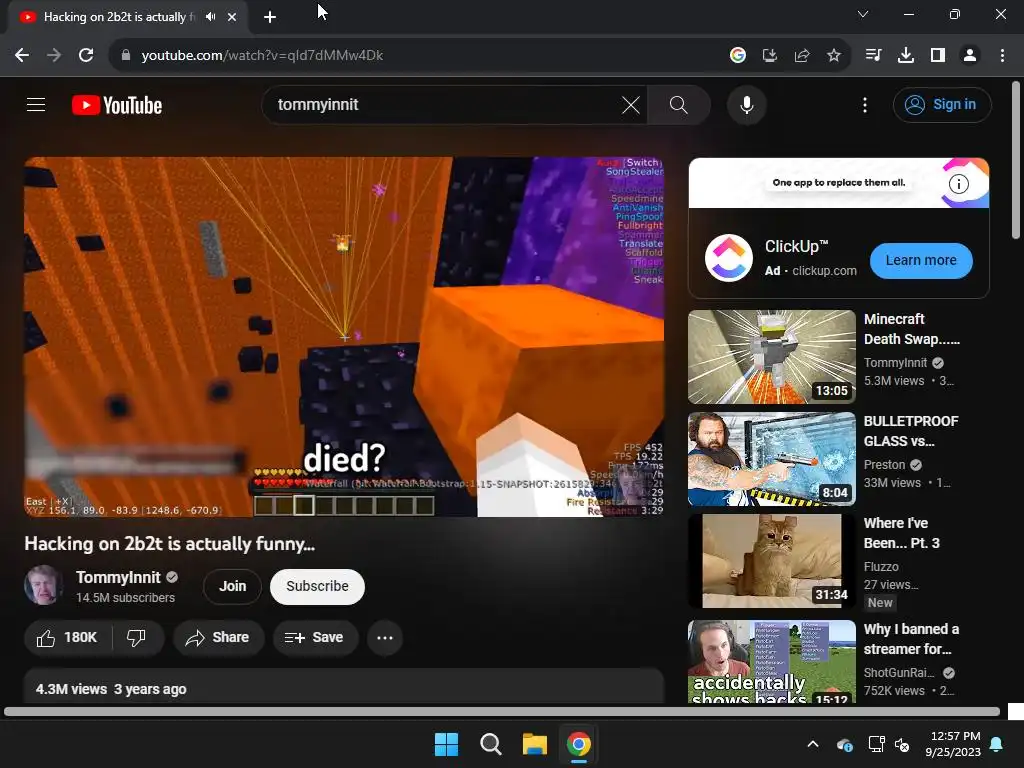Open clickup.com ad link

tap(824, 270)
